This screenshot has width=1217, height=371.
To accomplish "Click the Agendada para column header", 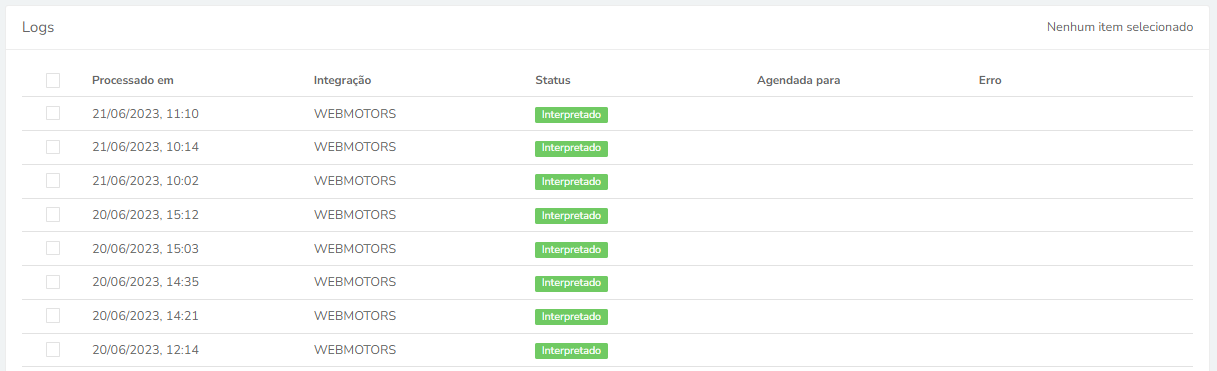I will tap(798, 80).
